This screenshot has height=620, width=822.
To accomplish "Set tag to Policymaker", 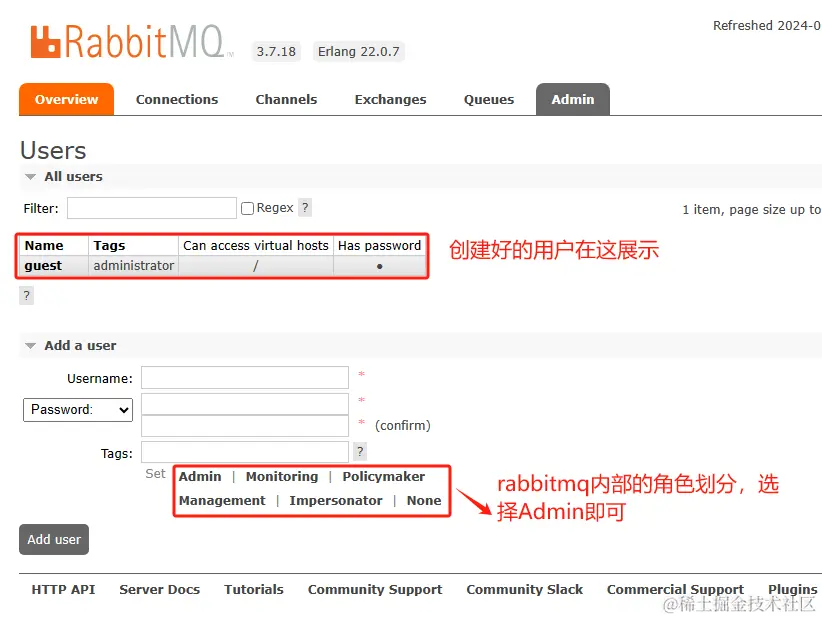I will [384, 476].
